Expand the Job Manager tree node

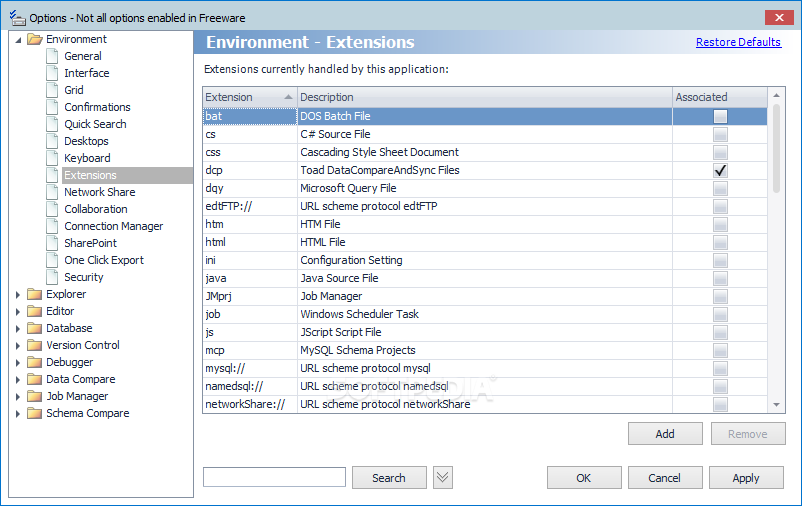point(18,397)
